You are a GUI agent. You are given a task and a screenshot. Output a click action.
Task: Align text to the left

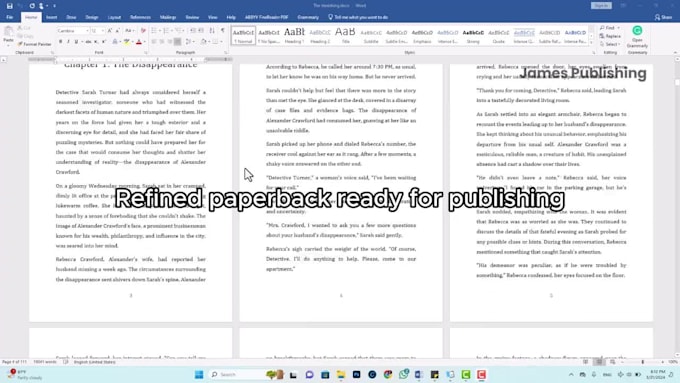(154, 42)
